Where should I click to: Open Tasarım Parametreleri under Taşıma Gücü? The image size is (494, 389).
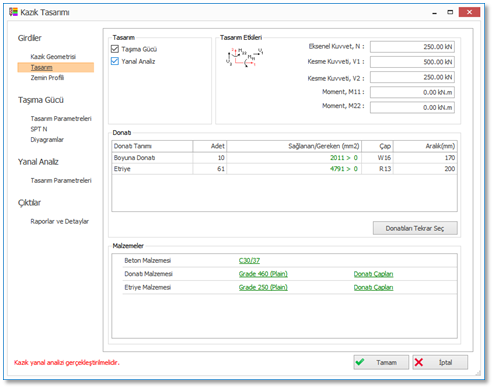[x=61, y=119]
